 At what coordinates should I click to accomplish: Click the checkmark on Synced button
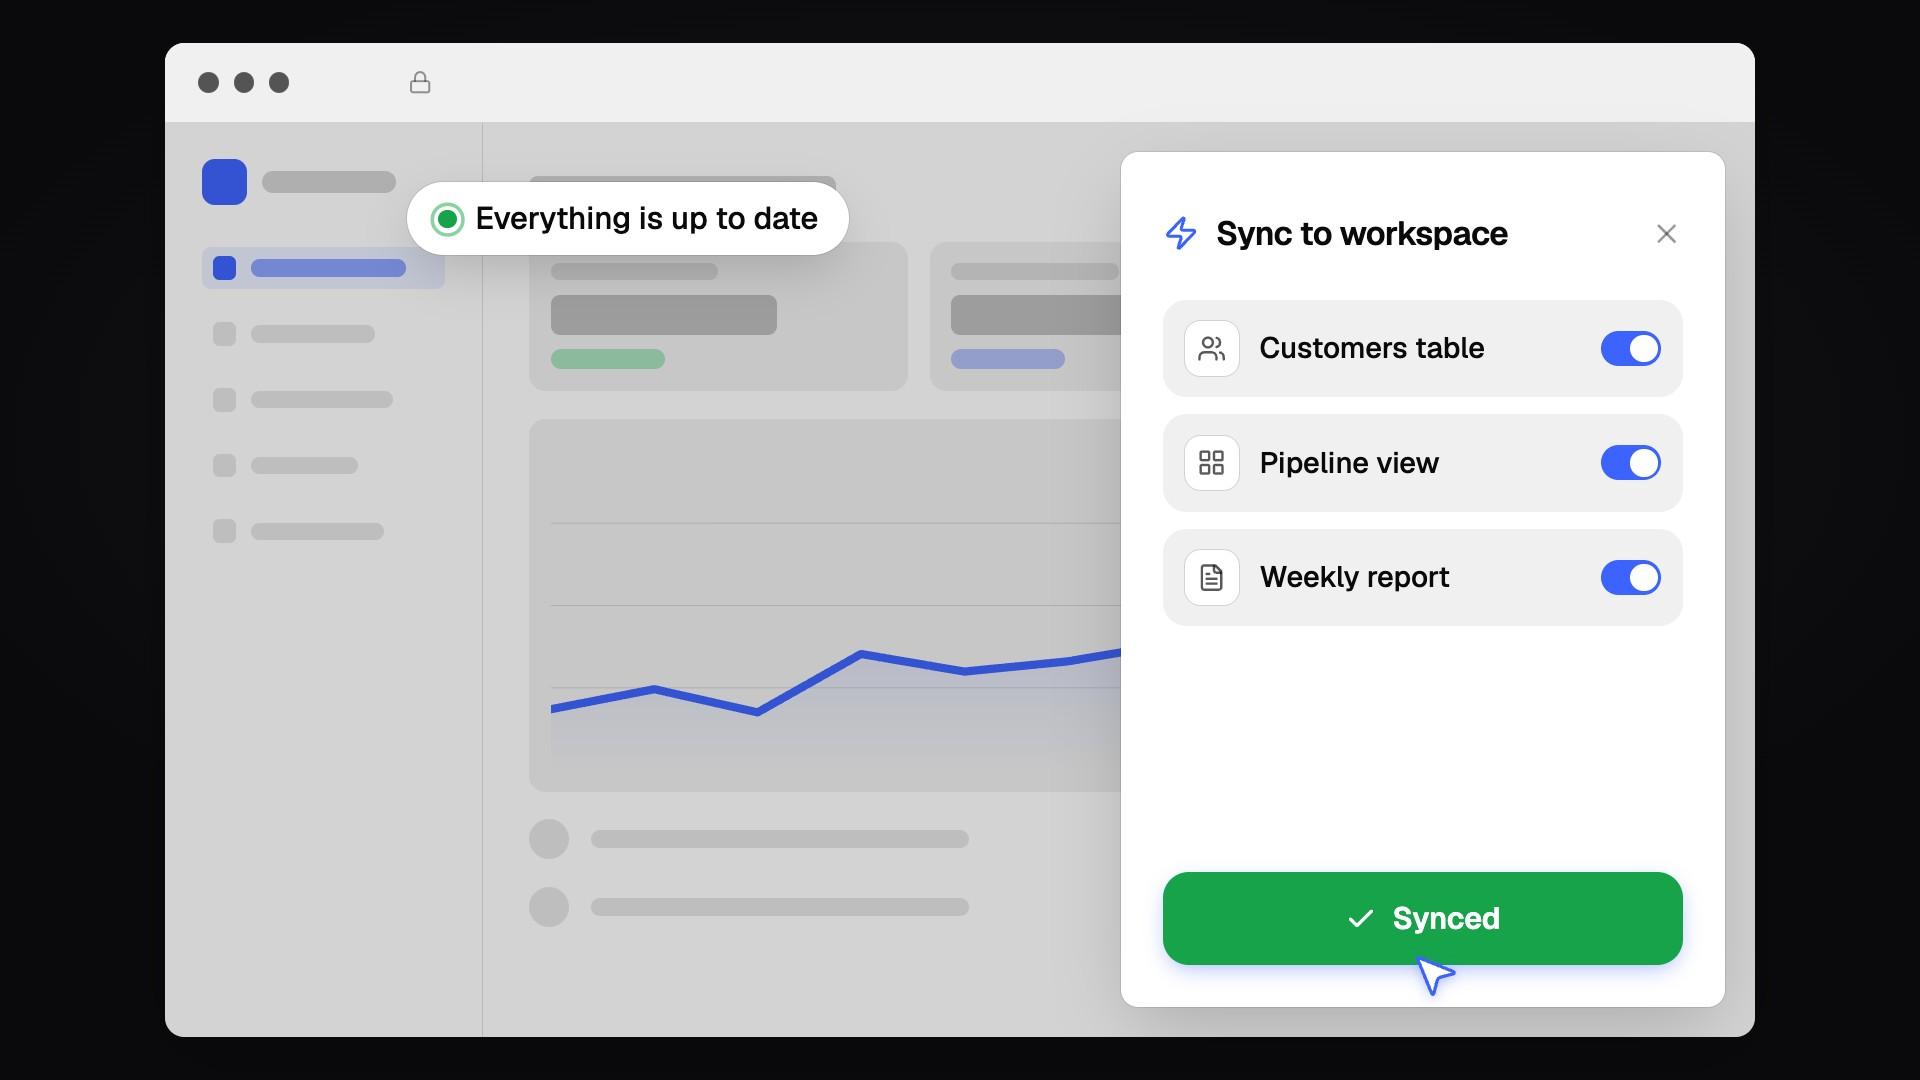pos(1360,919)
